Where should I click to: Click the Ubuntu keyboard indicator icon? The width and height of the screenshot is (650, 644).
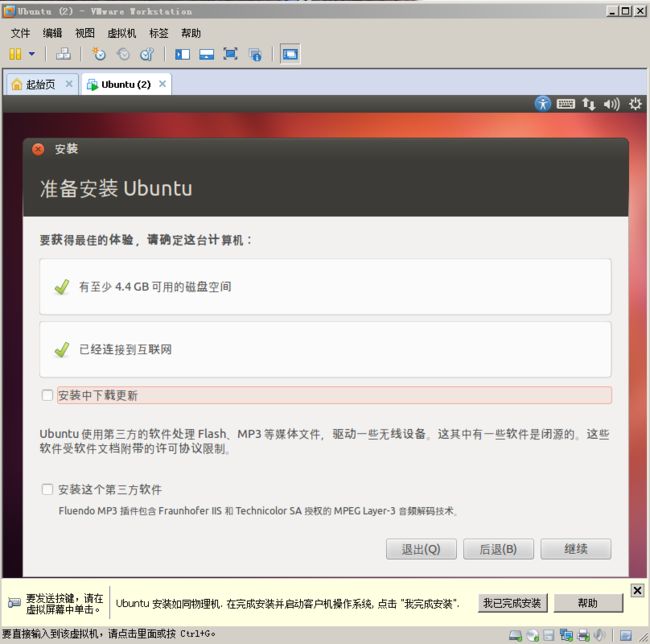coord(565,104)
